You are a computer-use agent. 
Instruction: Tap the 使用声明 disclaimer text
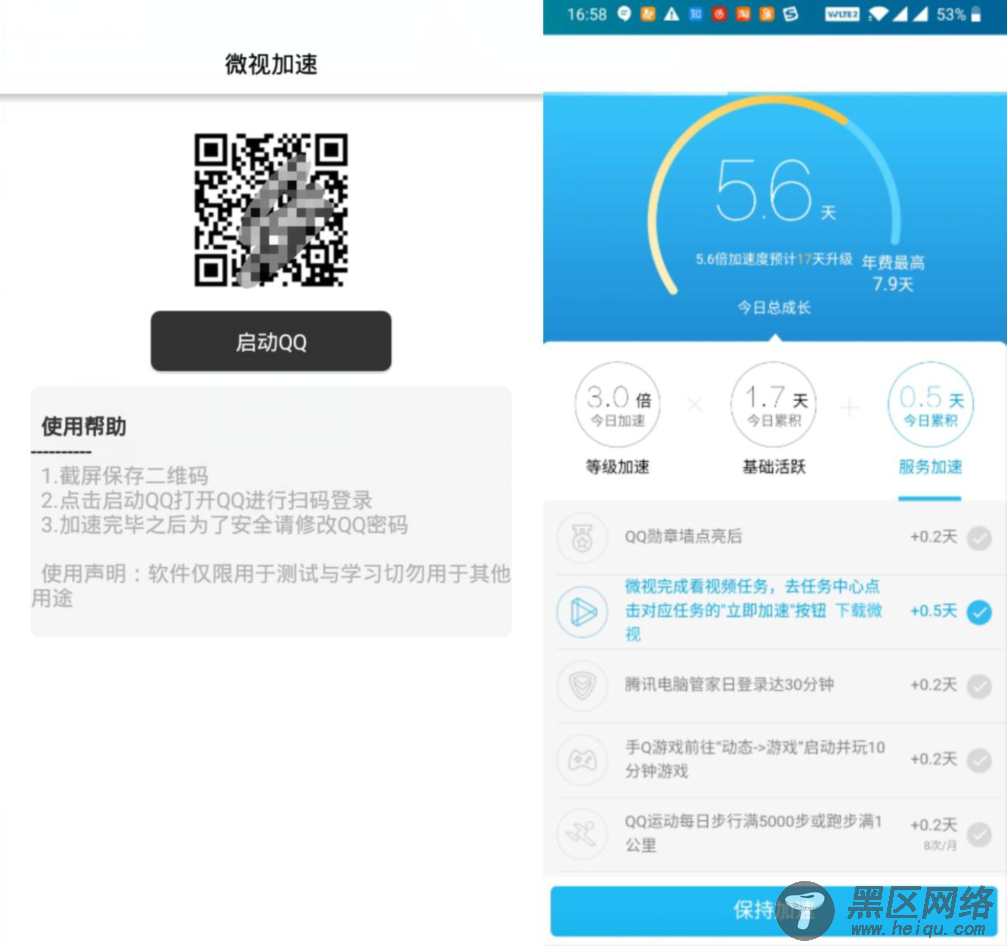pos(271,586)
